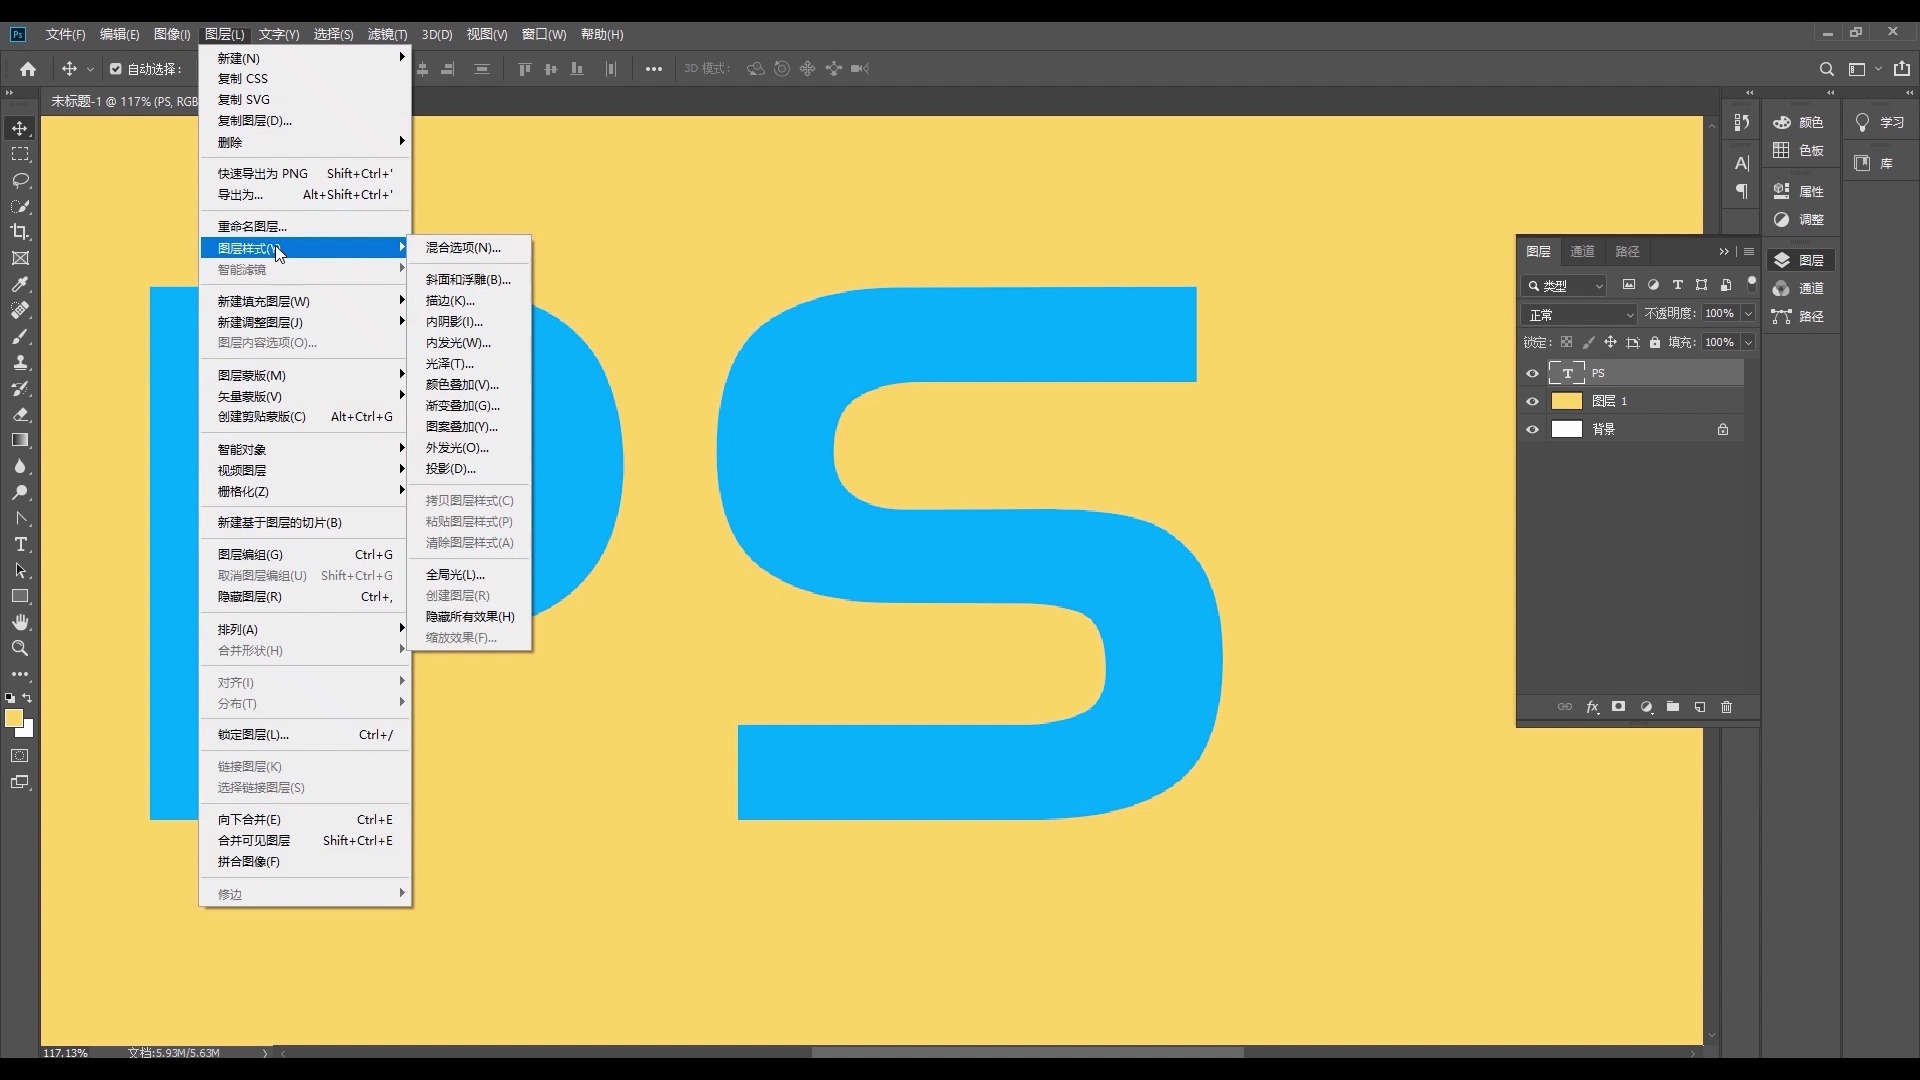Image resolution: width=1920 pixels, height=1080 pixels.
Task: Hide the 图层 1 layer
Action: (1532, 401)
